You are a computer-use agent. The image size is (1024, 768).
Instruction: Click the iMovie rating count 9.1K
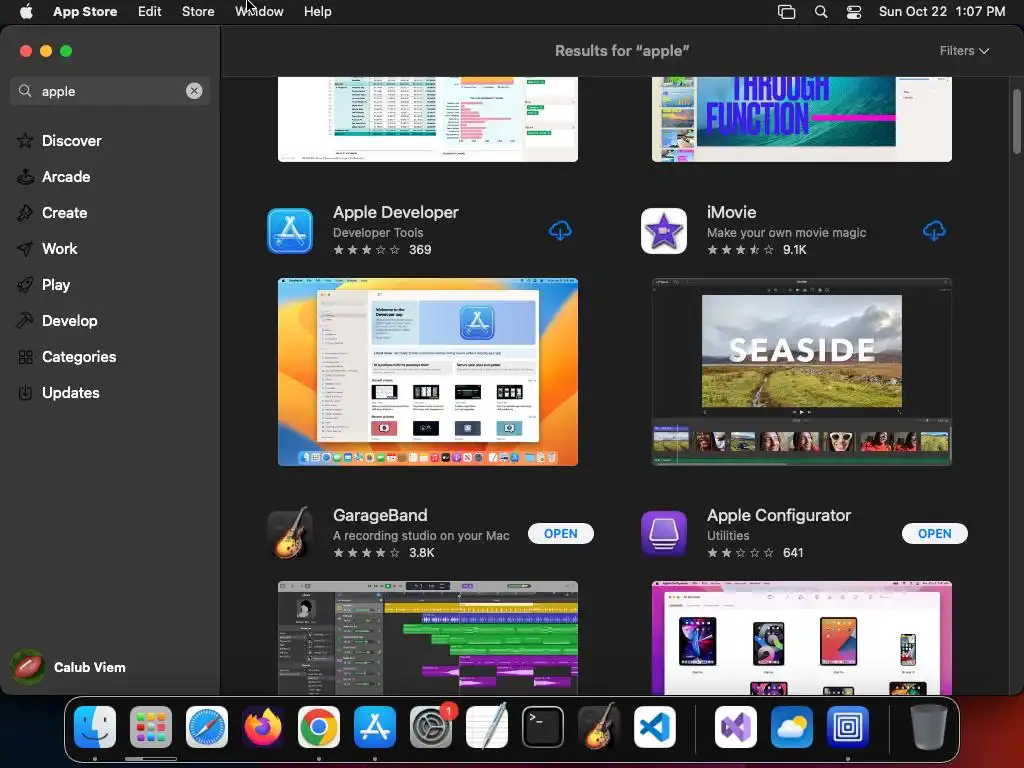tap(794, 249)
